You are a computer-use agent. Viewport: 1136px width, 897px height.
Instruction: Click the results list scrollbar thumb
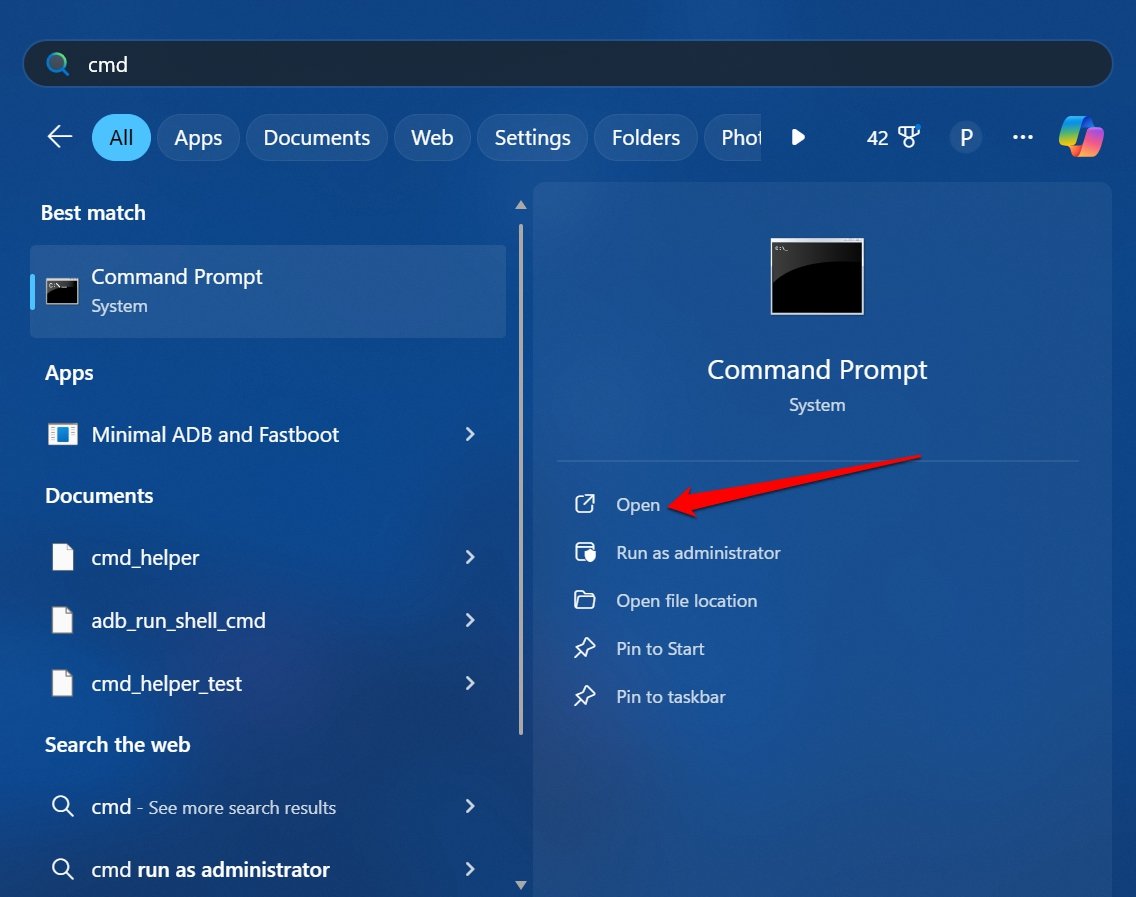(520, 480)
